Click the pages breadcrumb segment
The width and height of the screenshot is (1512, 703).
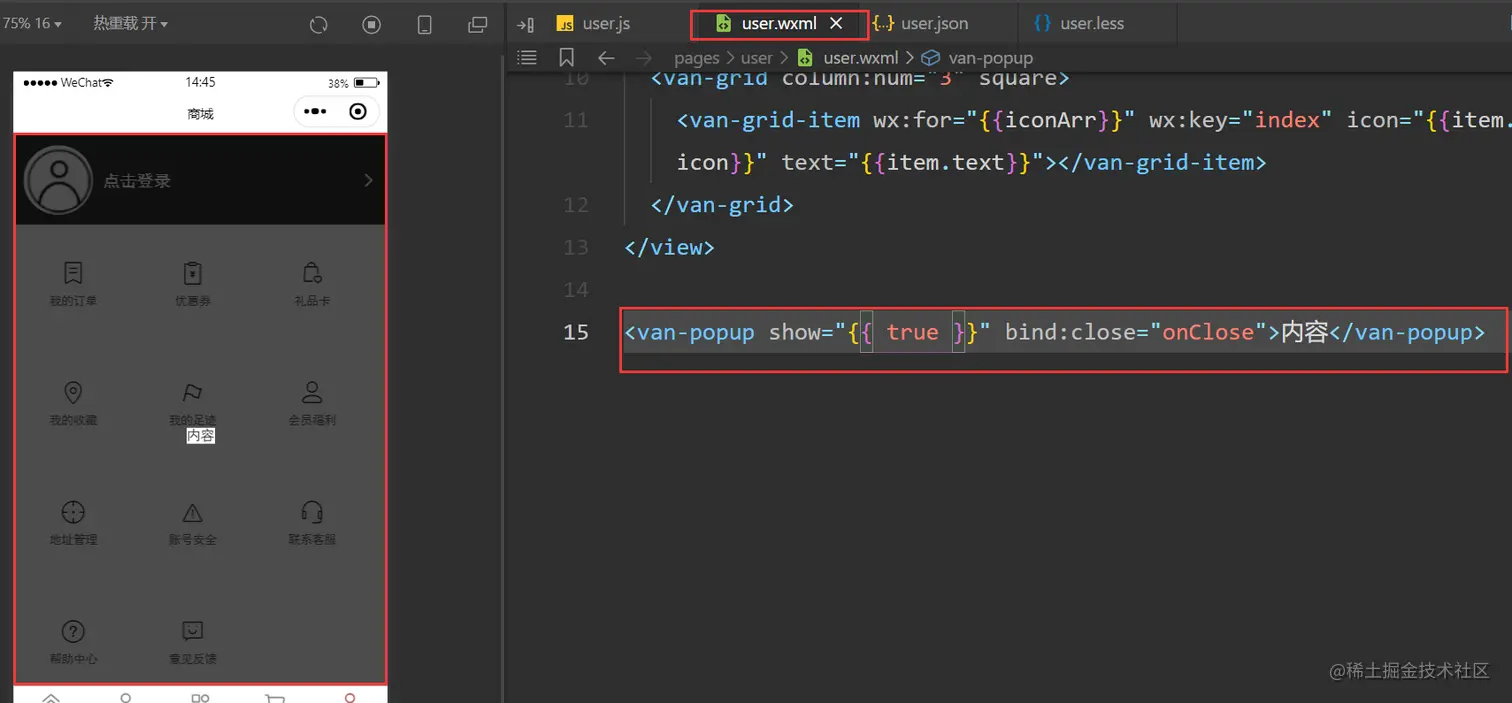(697, 58)
